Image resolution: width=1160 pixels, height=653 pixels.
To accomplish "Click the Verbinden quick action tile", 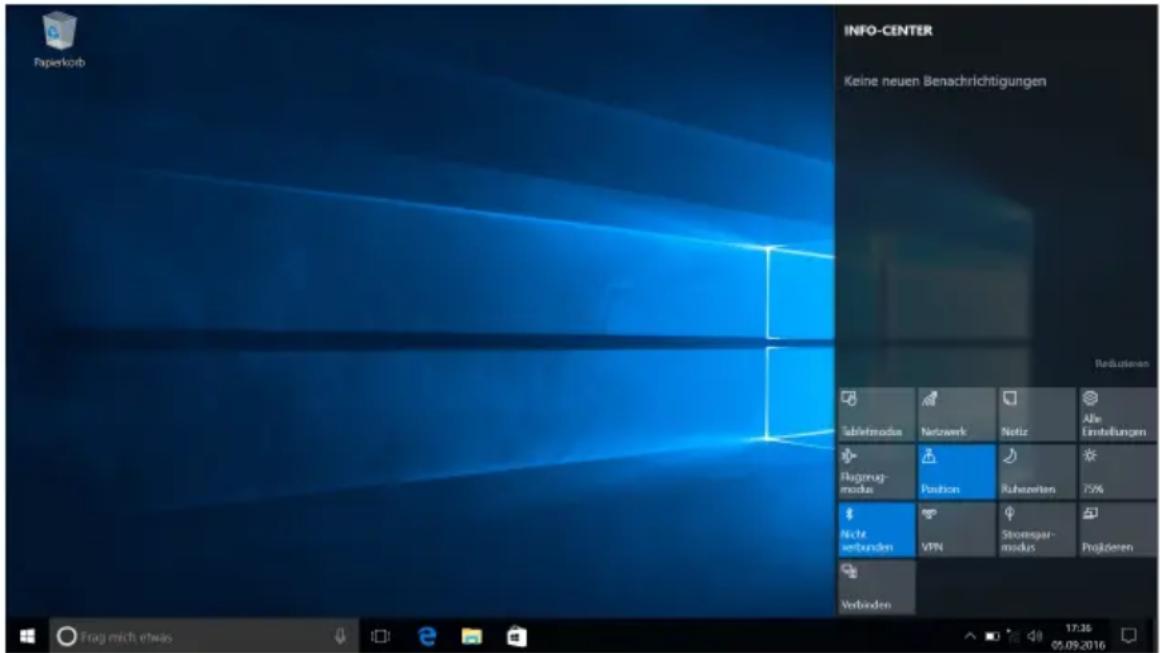I will coord(877,587).
